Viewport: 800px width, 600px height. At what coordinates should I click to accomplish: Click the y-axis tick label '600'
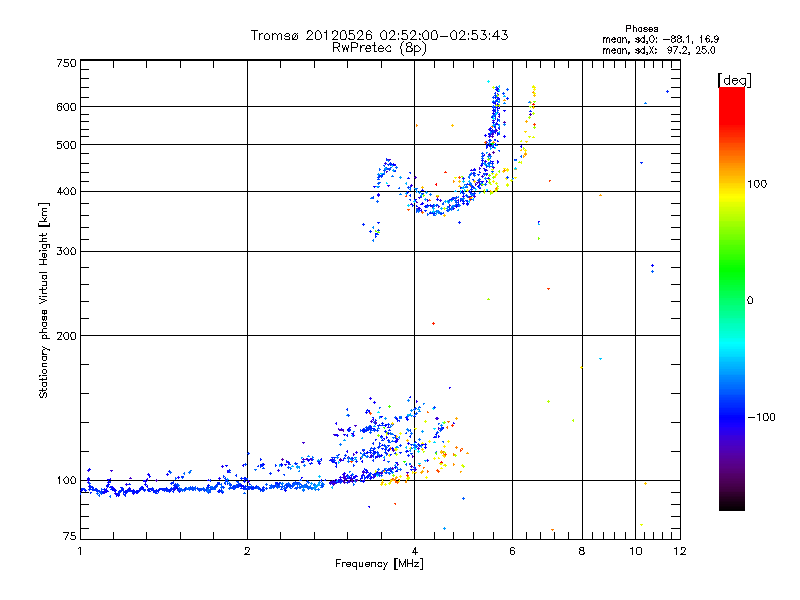click(66, 107)
